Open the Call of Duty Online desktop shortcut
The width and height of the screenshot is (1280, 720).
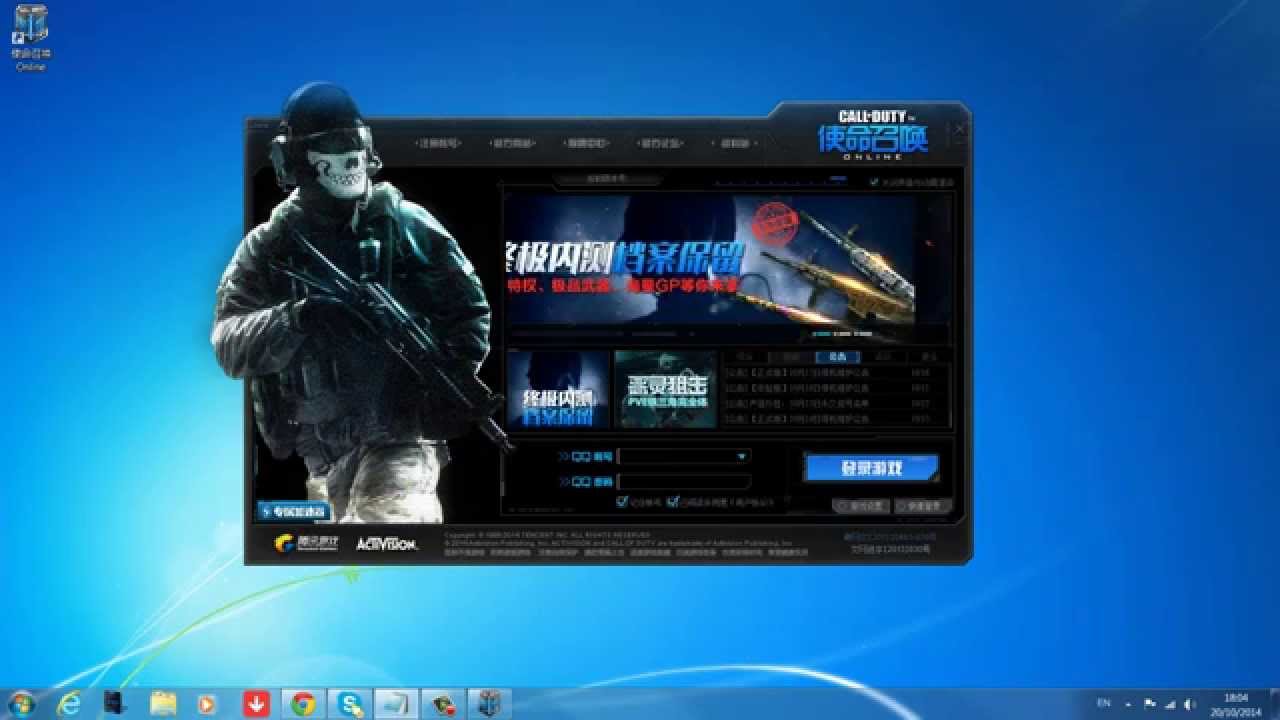click(x=31, y=38)
